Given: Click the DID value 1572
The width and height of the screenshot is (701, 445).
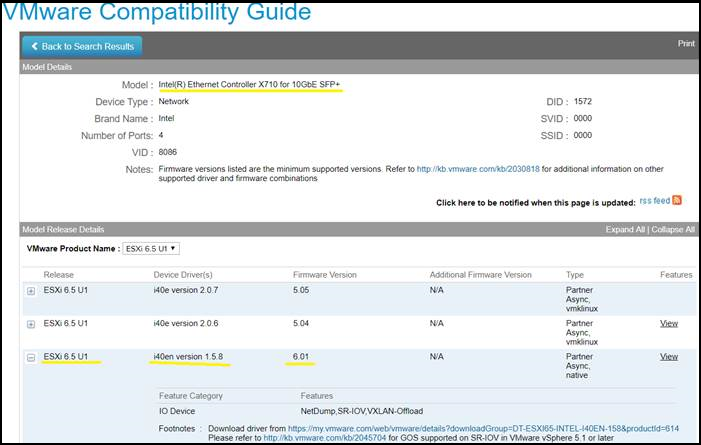Looking at the screenshot, I should pos(583,102).
